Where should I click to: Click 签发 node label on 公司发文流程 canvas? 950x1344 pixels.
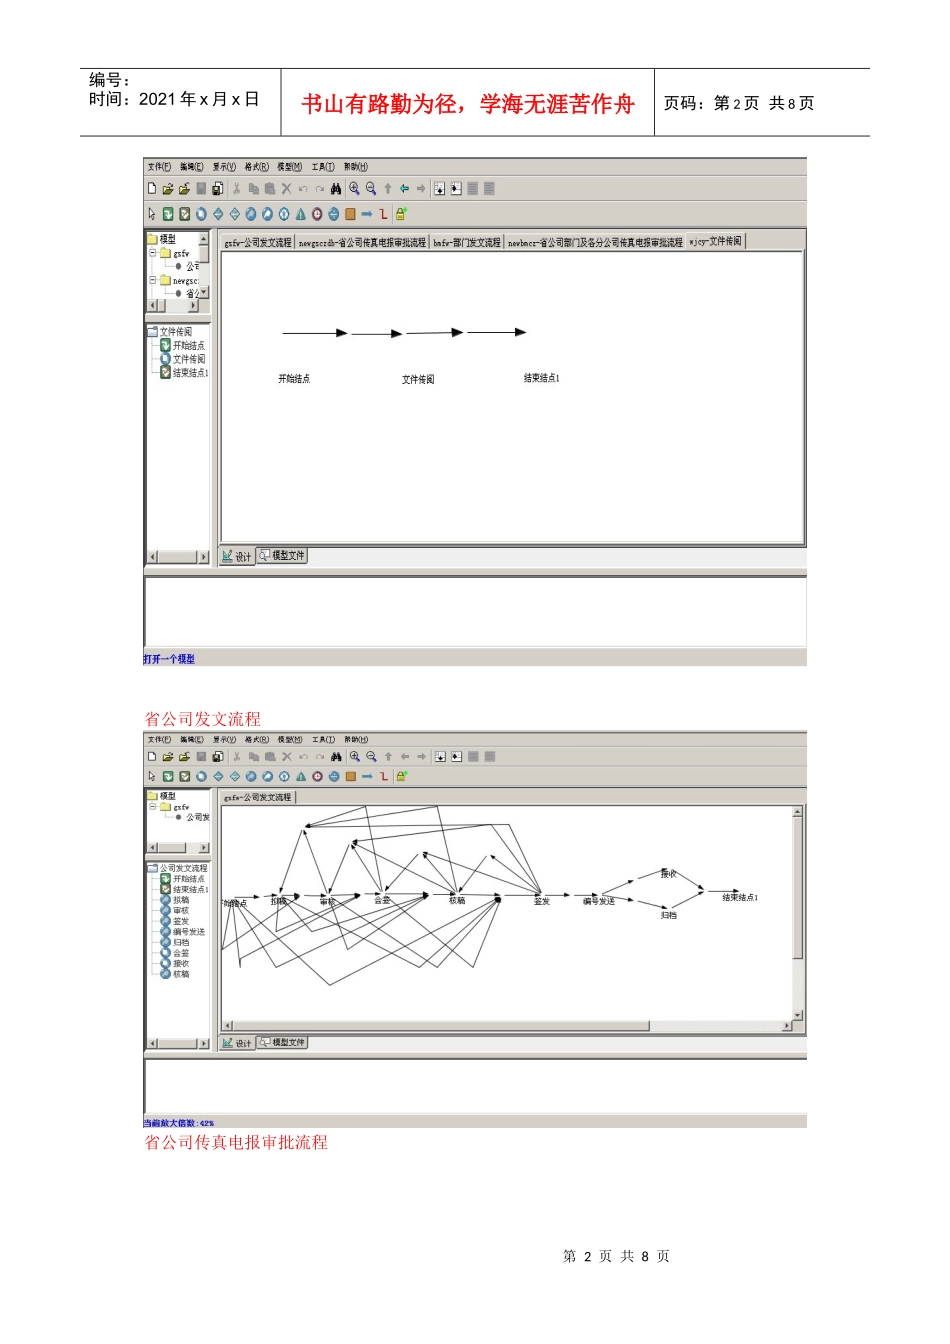pos(542,902)
